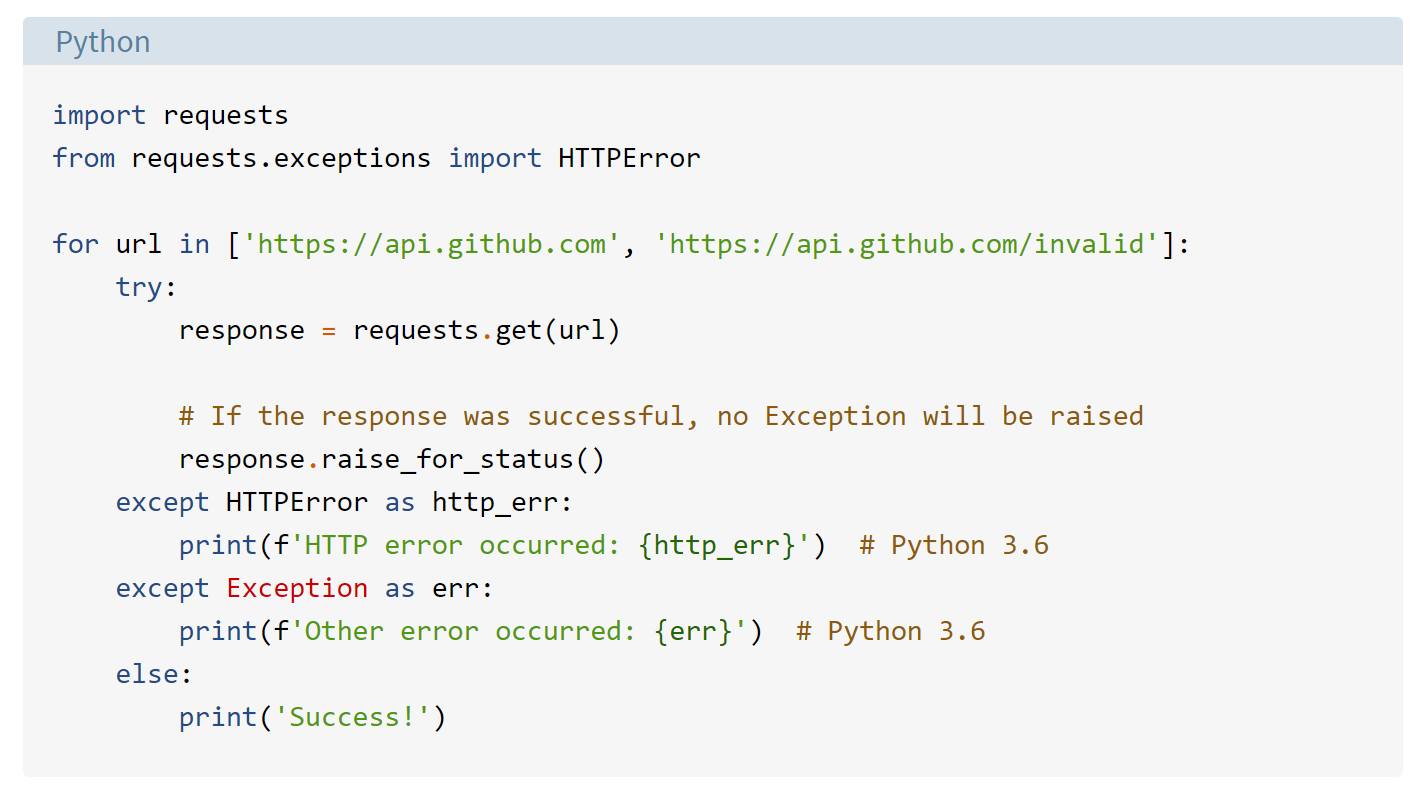Click 'HTTPError' in the from-import line

coord(629,158)
